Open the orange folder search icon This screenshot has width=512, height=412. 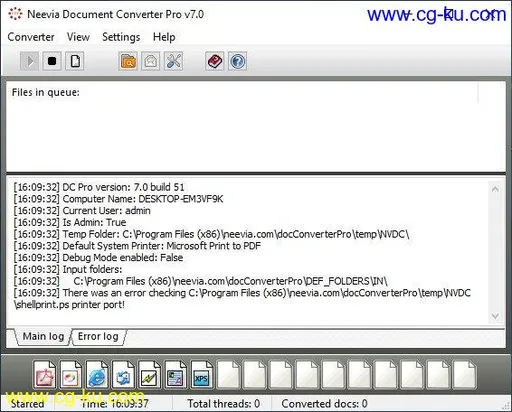(128, 61)
